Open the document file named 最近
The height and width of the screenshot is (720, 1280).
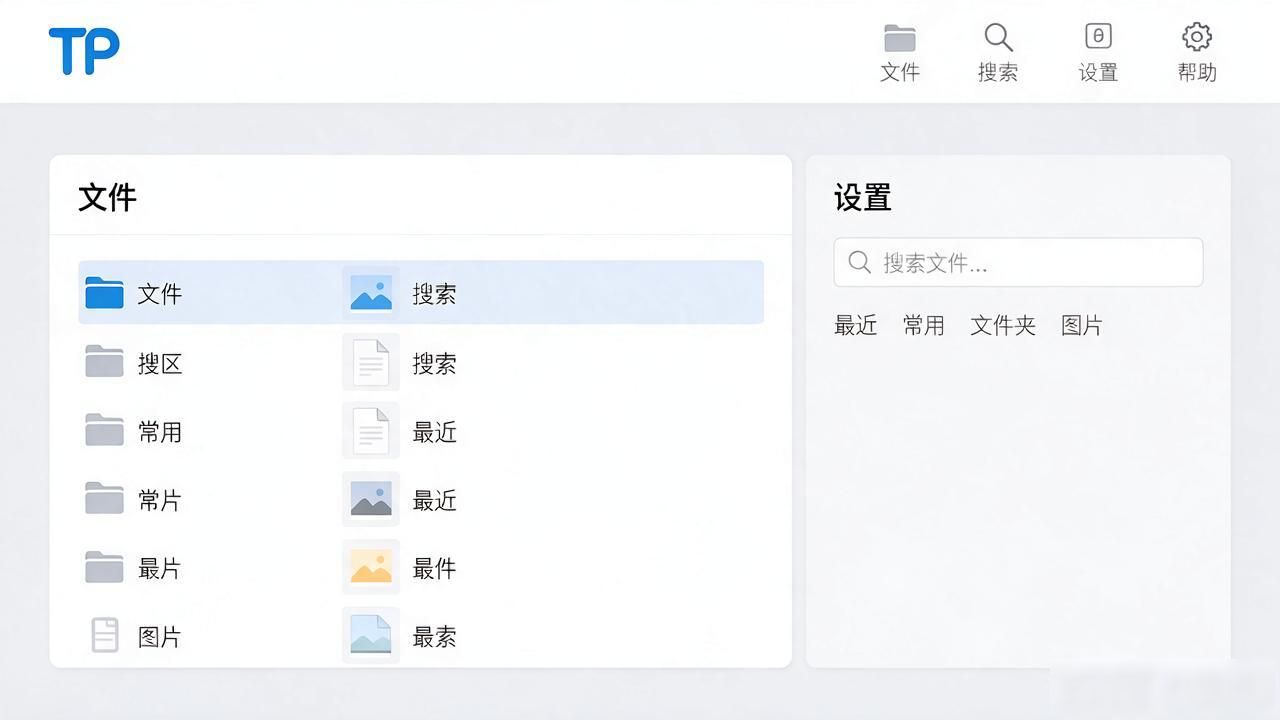(371, 431)
